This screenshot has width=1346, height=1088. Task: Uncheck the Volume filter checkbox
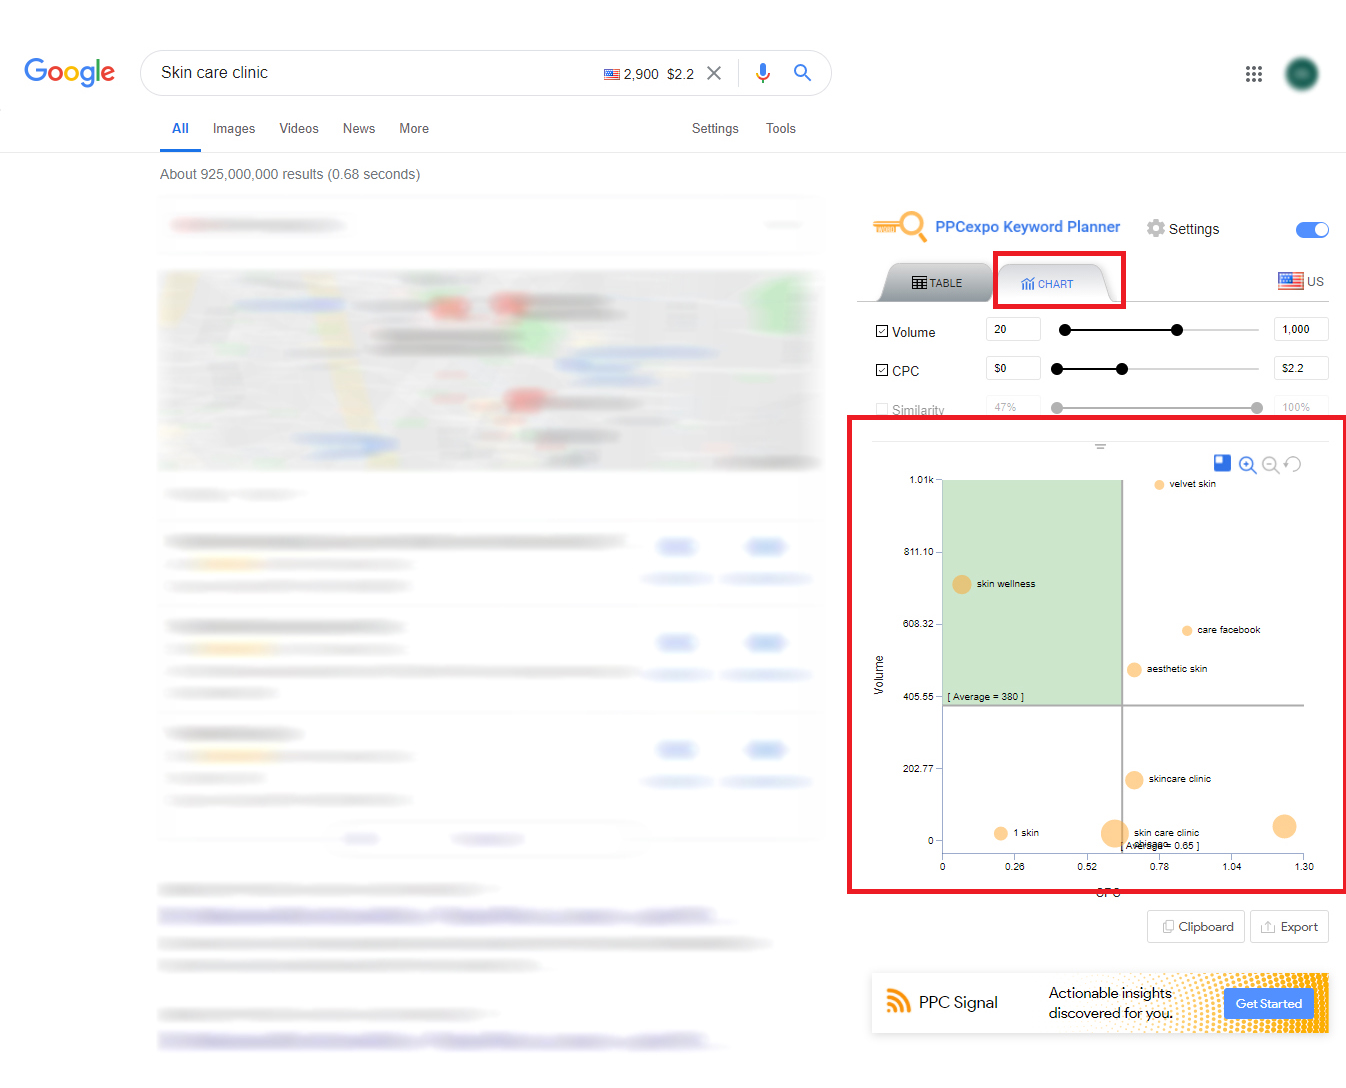[882, 331]
